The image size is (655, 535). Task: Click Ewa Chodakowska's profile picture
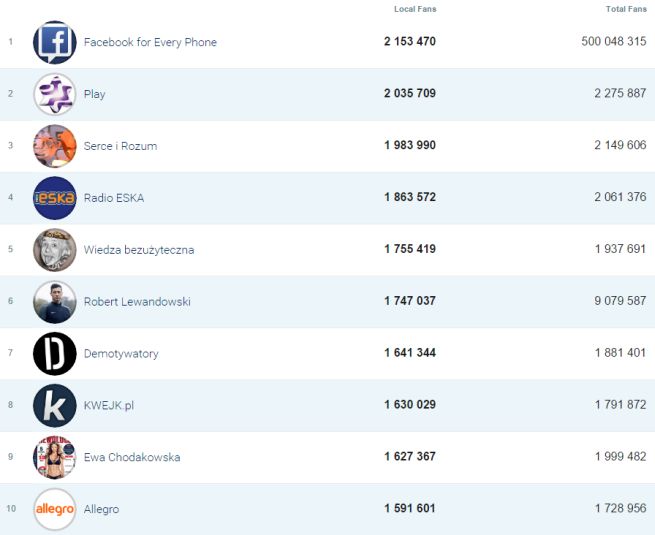[x=54, y=458]
